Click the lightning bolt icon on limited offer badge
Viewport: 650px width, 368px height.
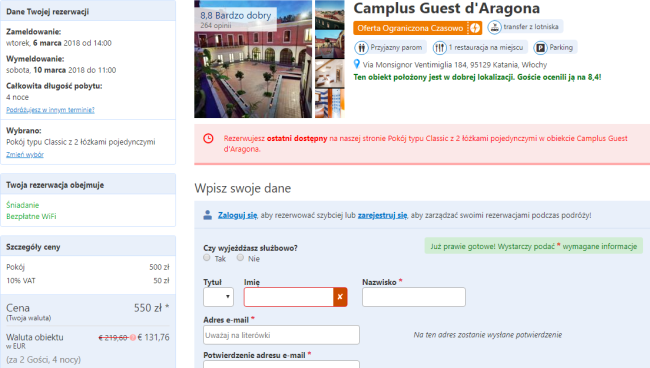click(475, 28)
